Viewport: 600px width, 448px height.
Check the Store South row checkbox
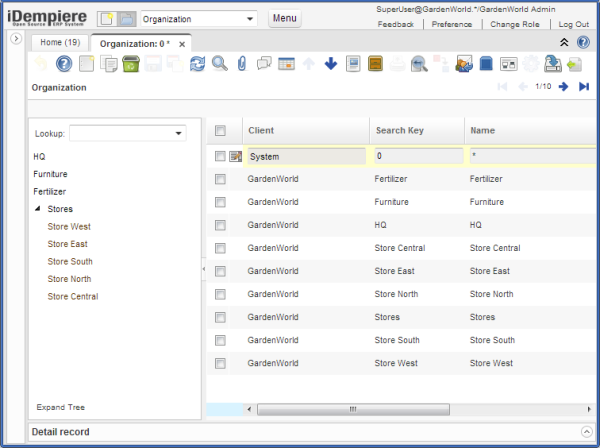(x=220, y=340)
